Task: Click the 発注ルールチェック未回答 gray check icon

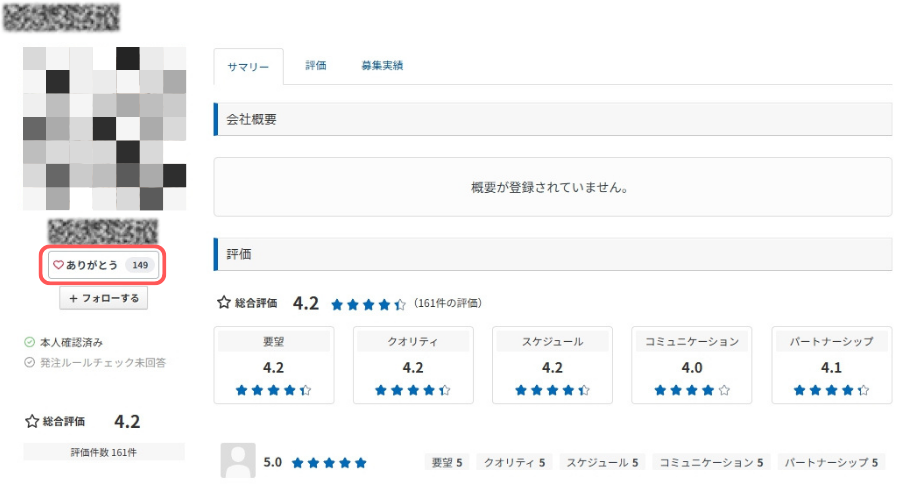Action: (29, 363)
